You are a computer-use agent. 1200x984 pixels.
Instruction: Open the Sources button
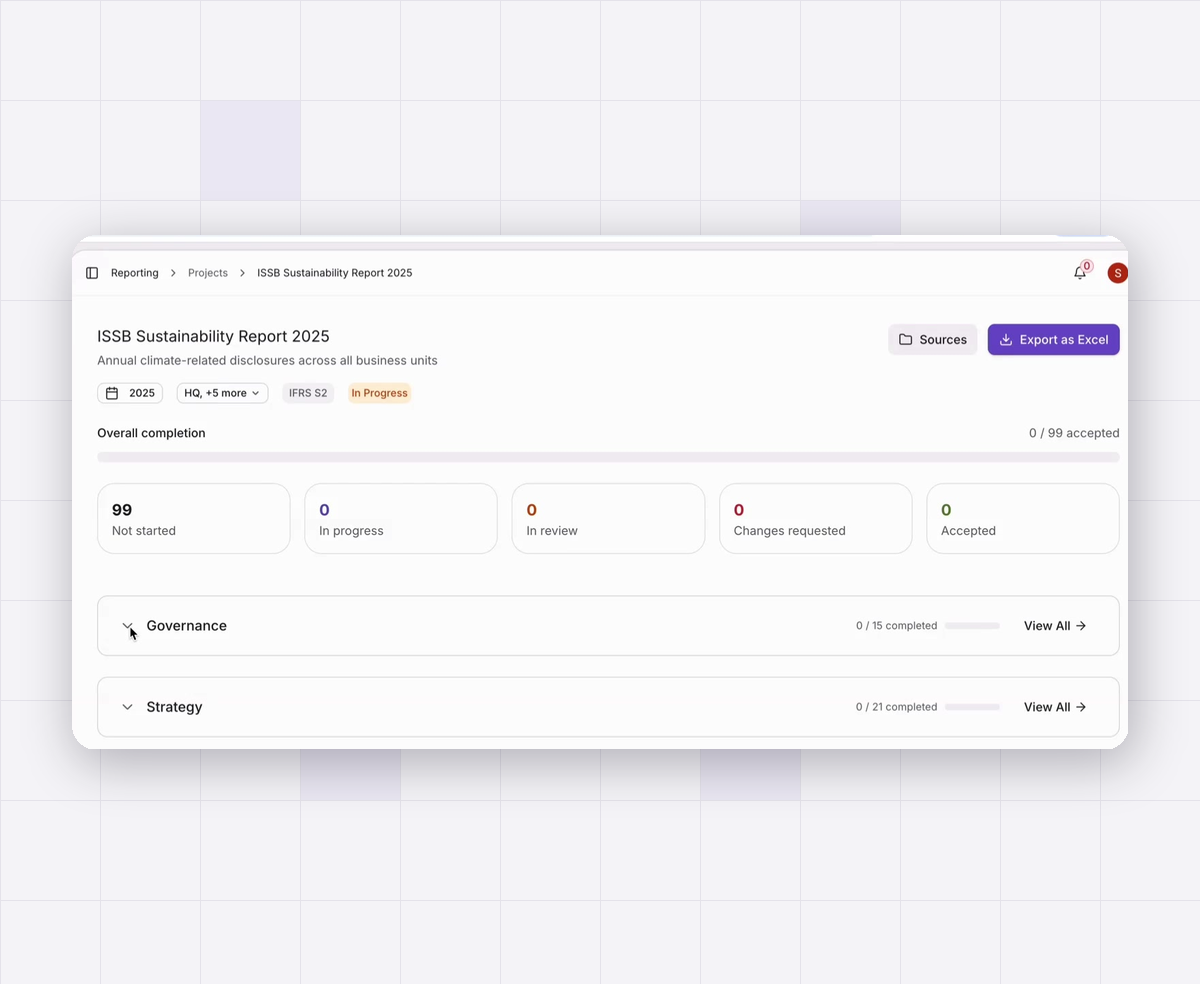click(x=933, y=339)
